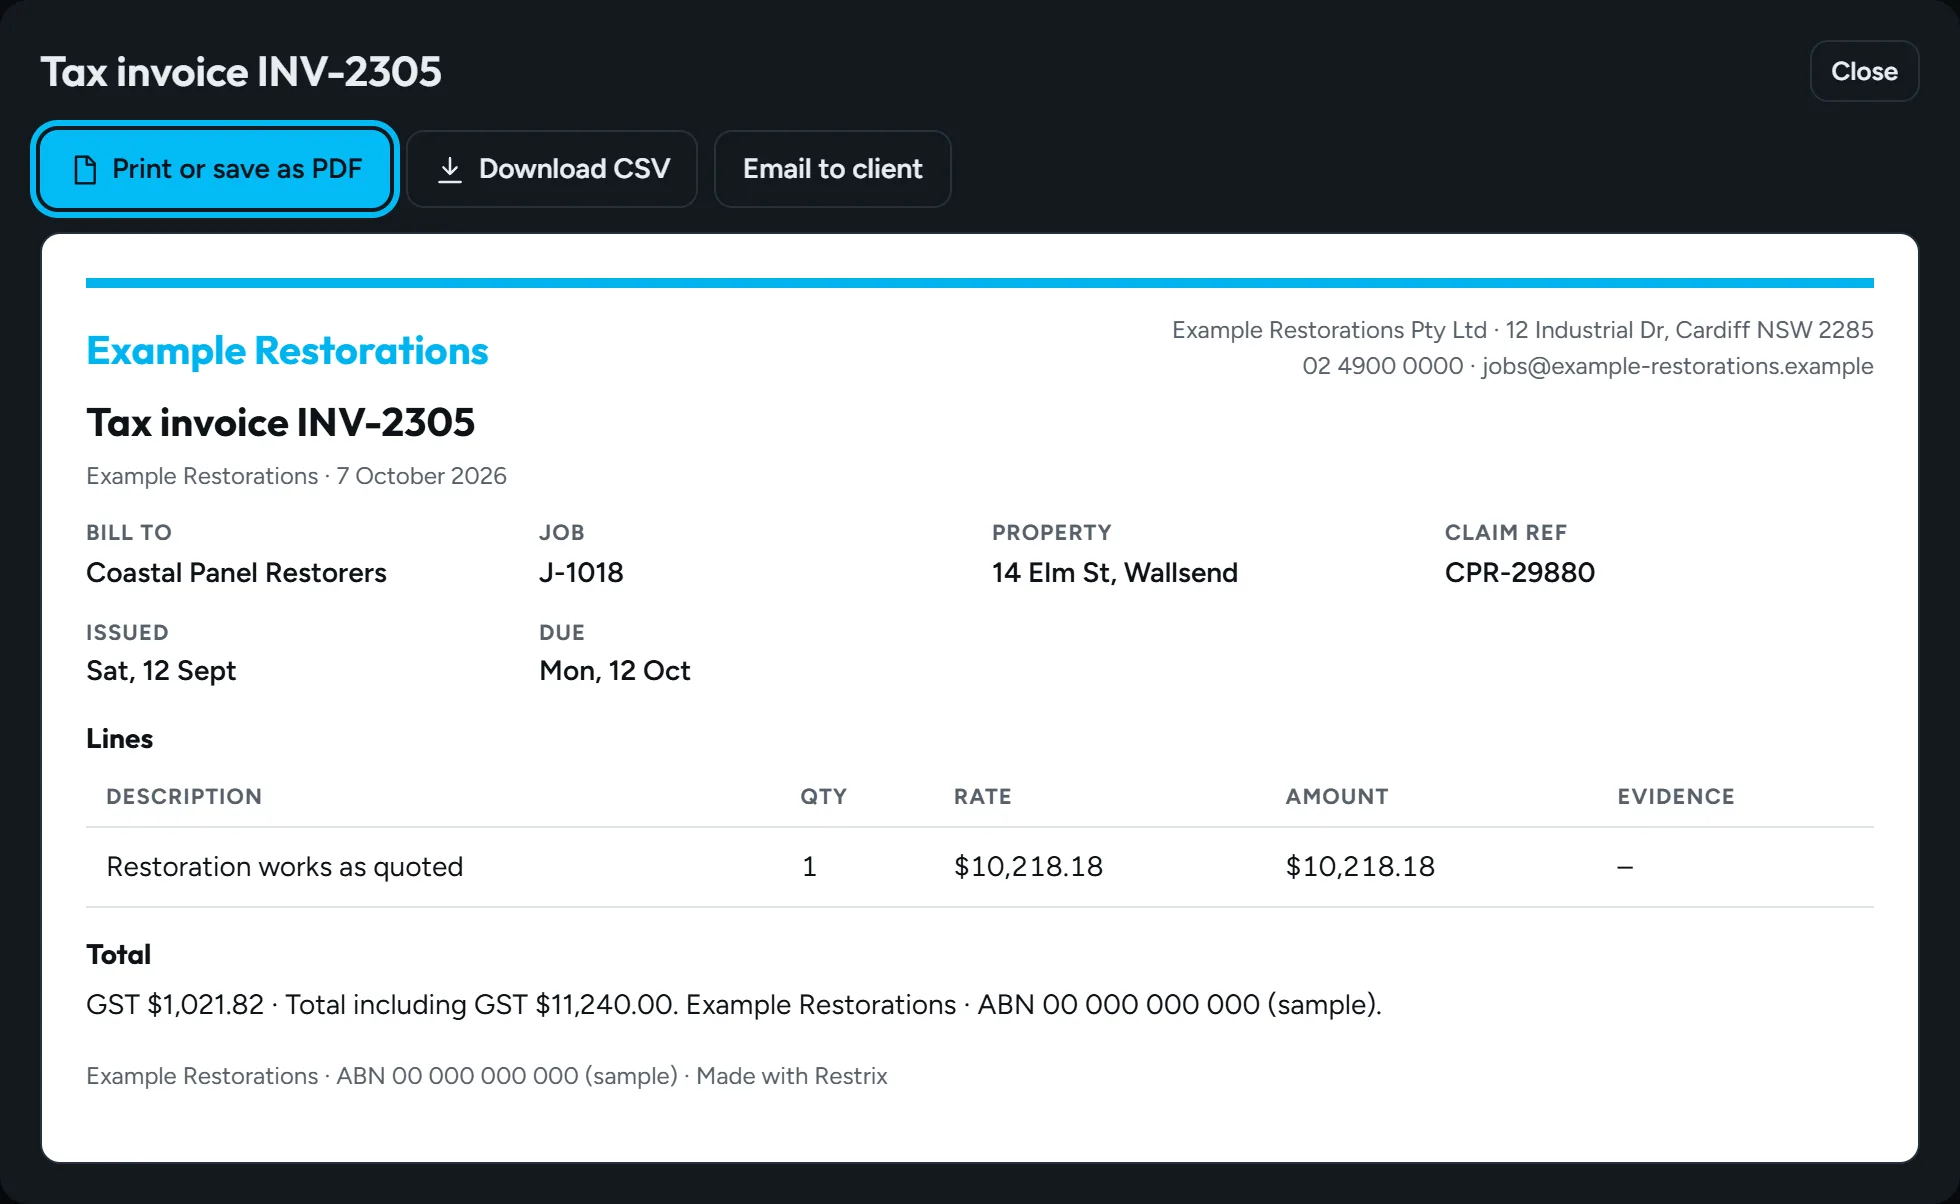Click the bill-to name Coastal Panel Restorers

point(236,573)
